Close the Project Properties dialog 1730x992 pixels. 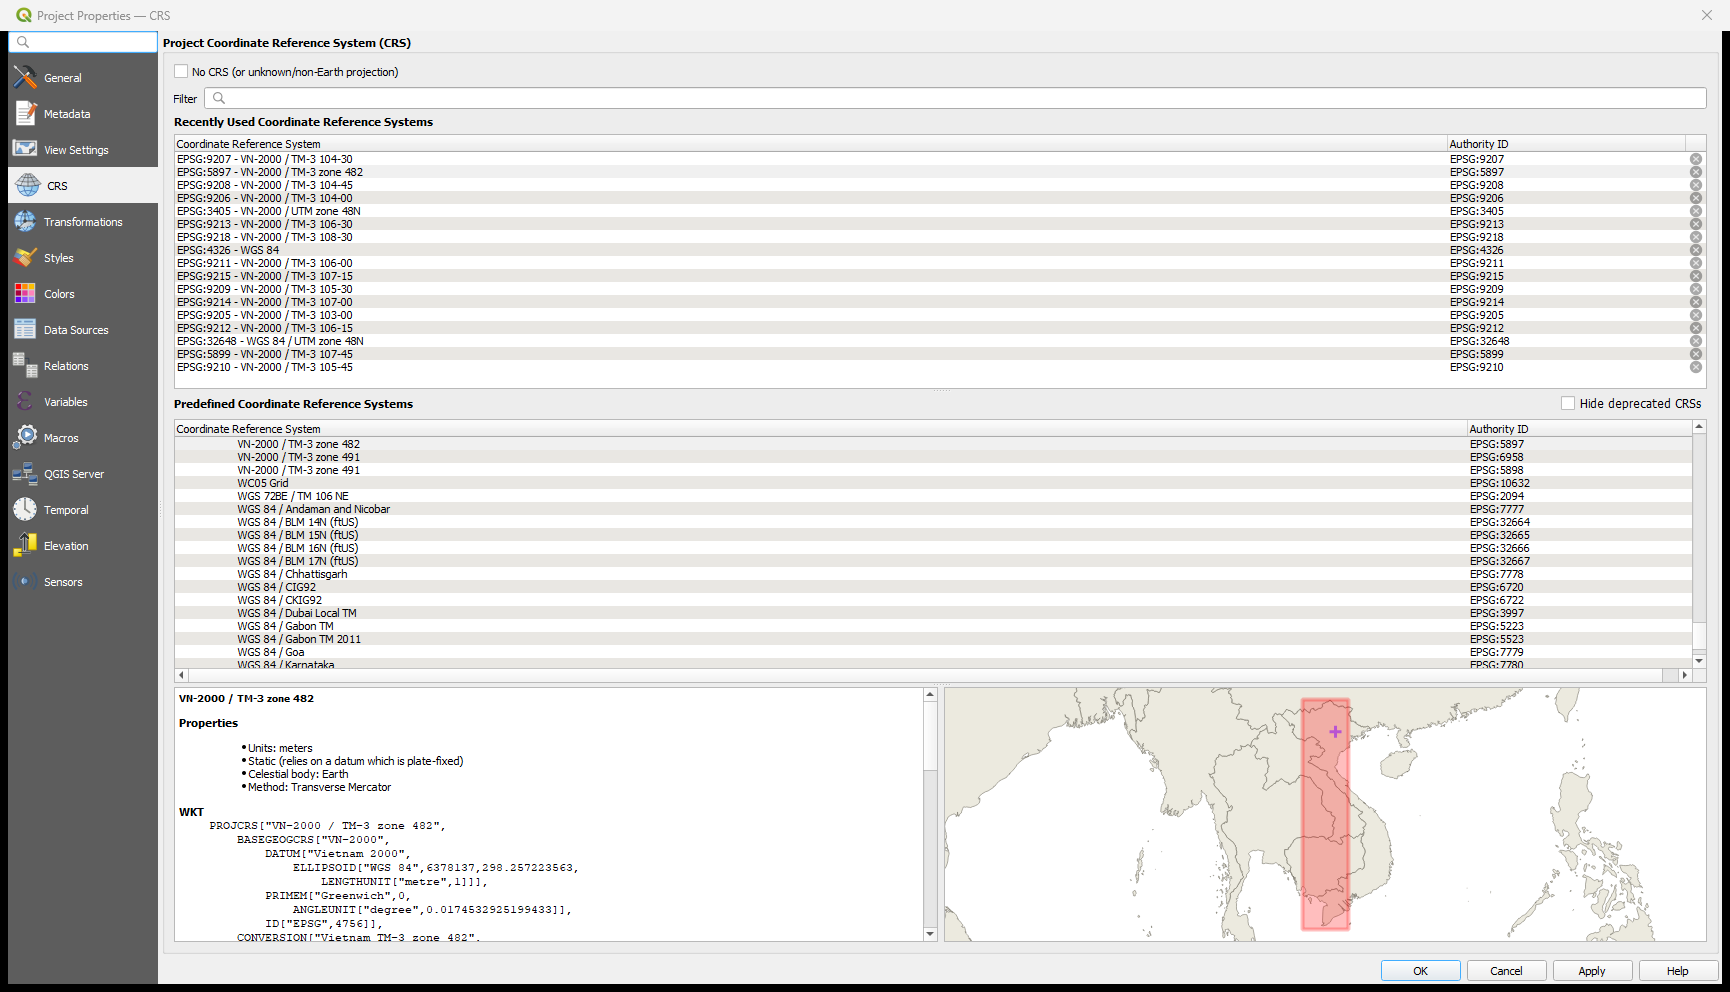(1706, 15)
